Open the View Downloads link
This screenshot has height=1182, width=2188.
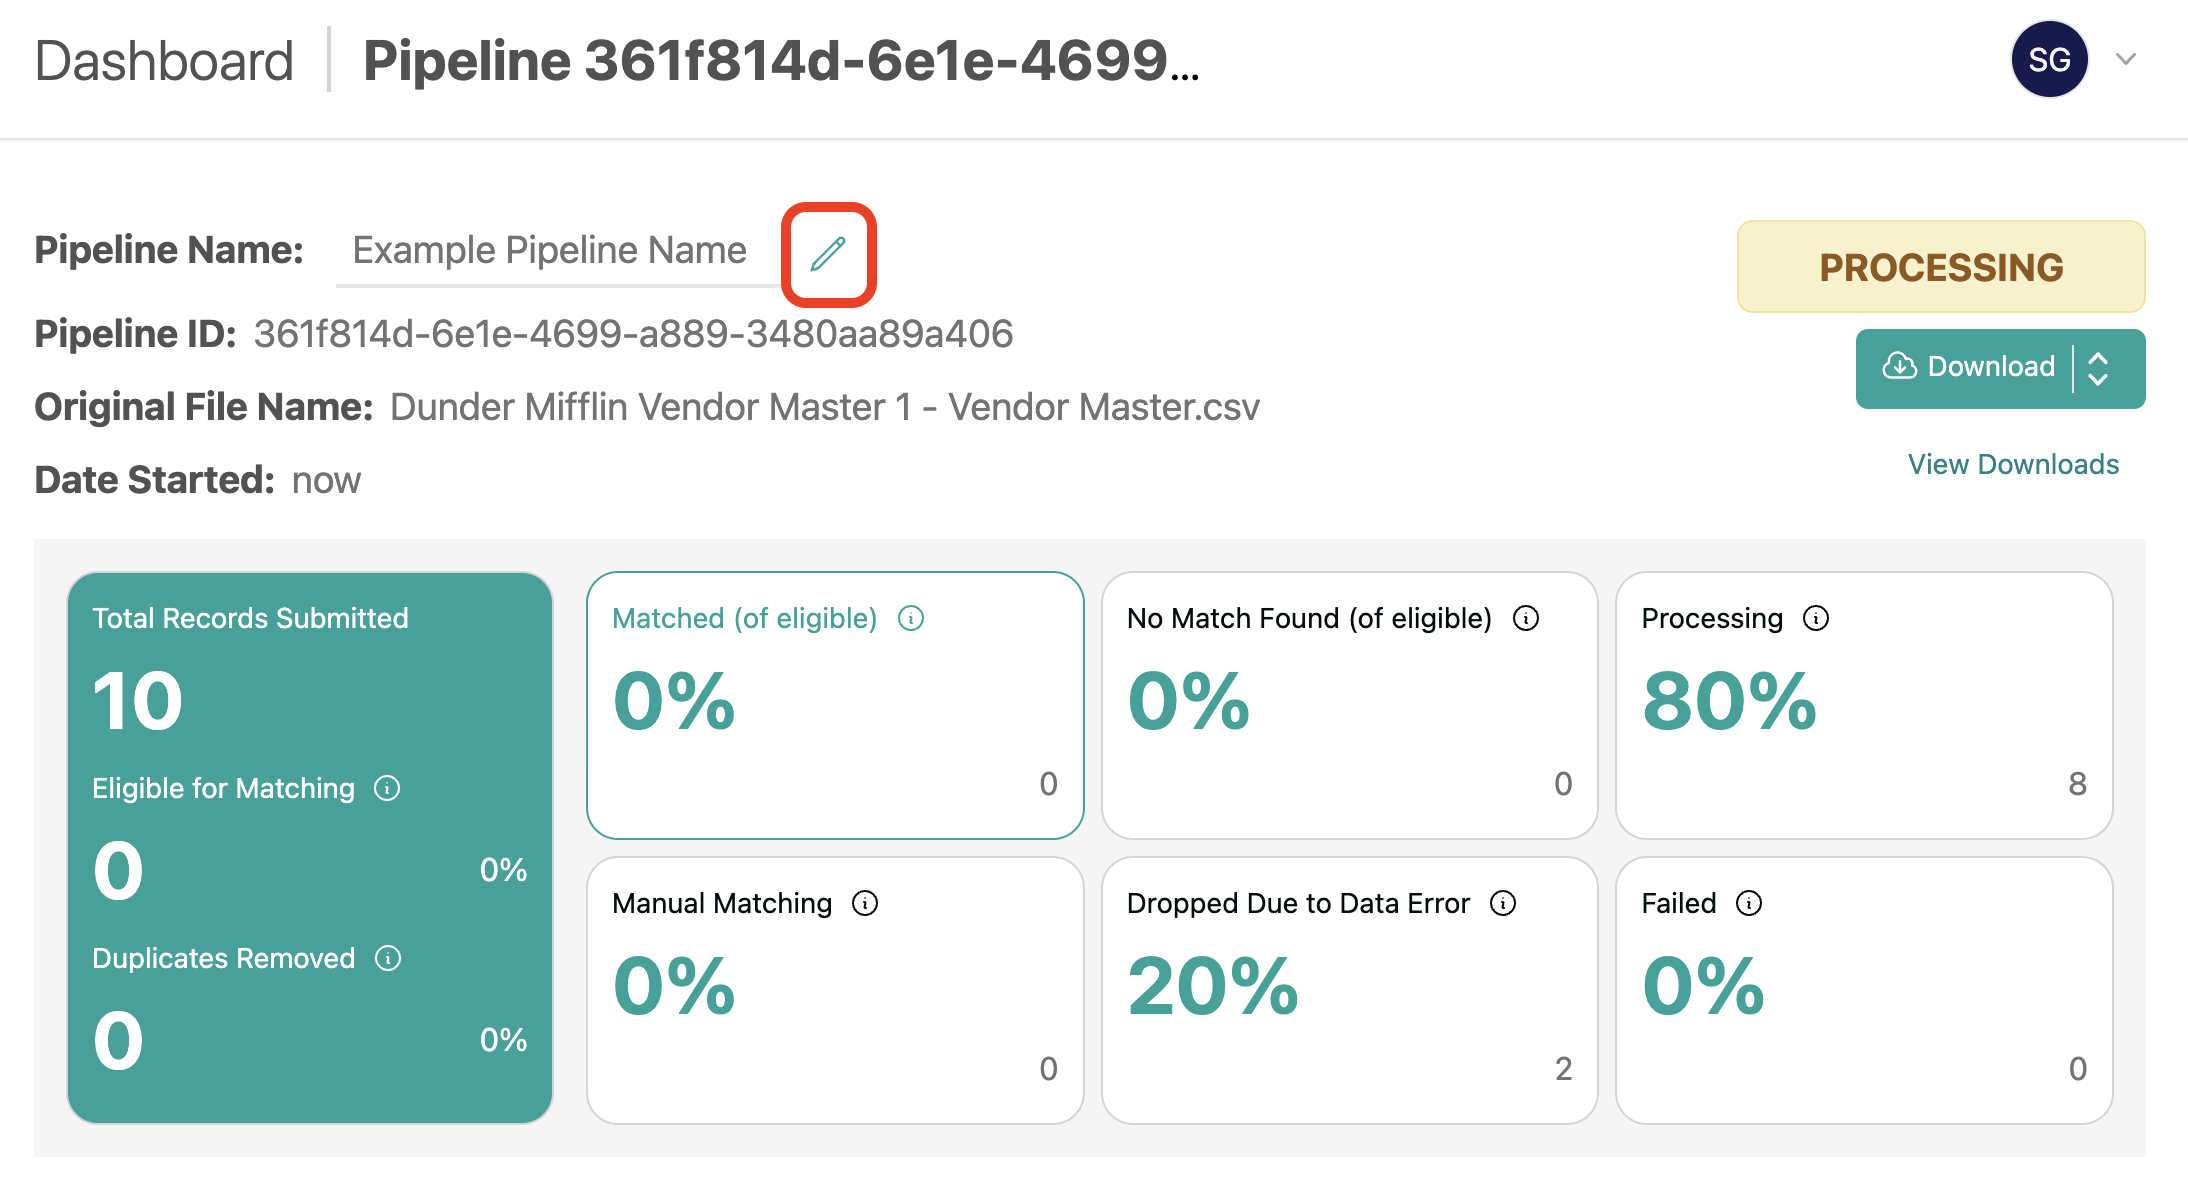(x=2013, y=465)
